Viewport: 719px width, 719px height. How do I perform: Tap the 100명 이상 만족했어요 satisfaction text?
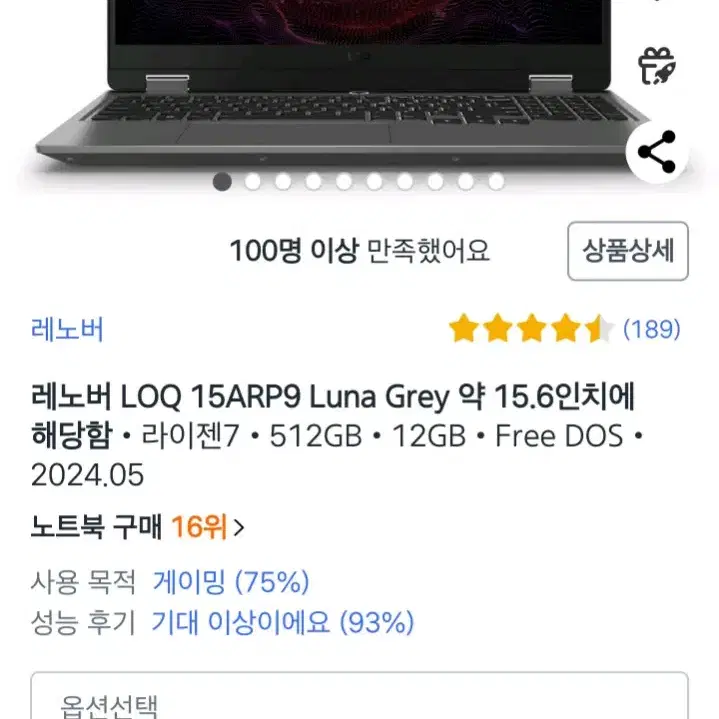[360, 251]
